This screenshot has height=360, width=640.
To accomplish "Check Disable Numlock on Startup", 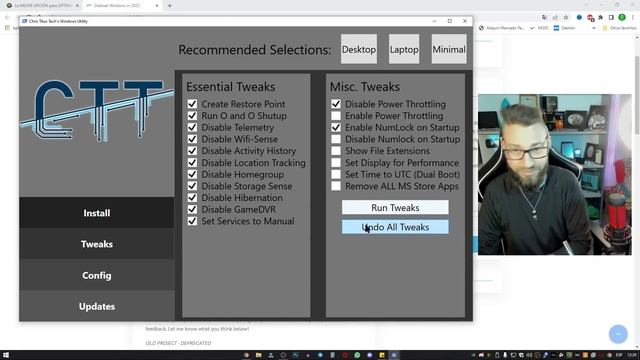I will point(336,139).
